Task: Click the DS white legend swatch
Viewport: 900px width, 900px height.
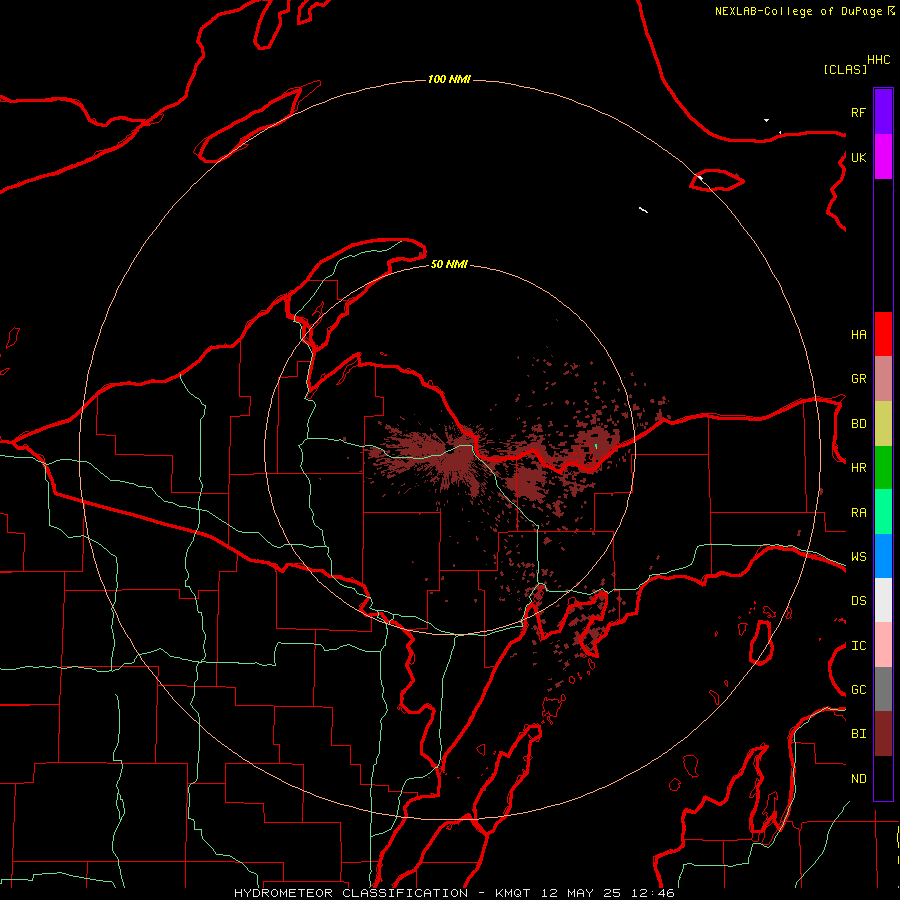Action: click(x=883, y=600)
